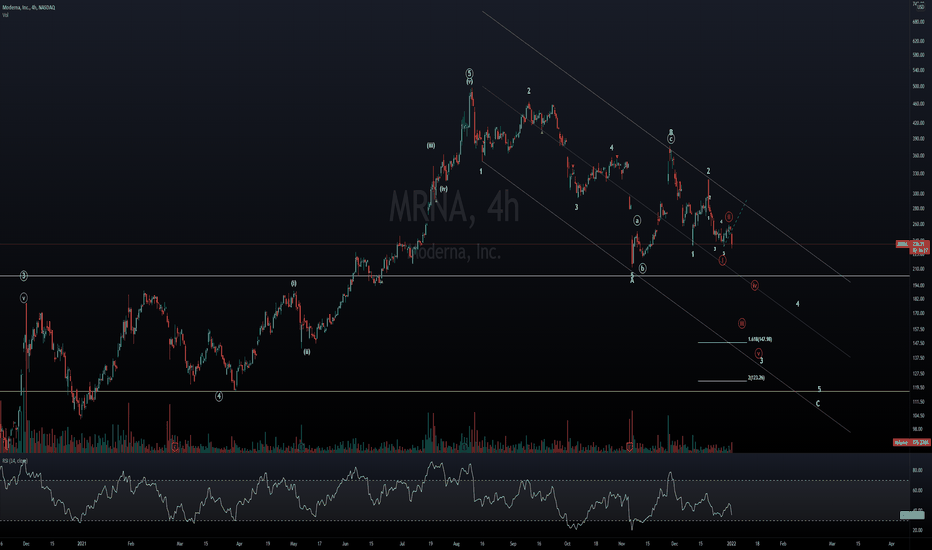
Task: Select the circled b wave label
Action: pos(642,269)
